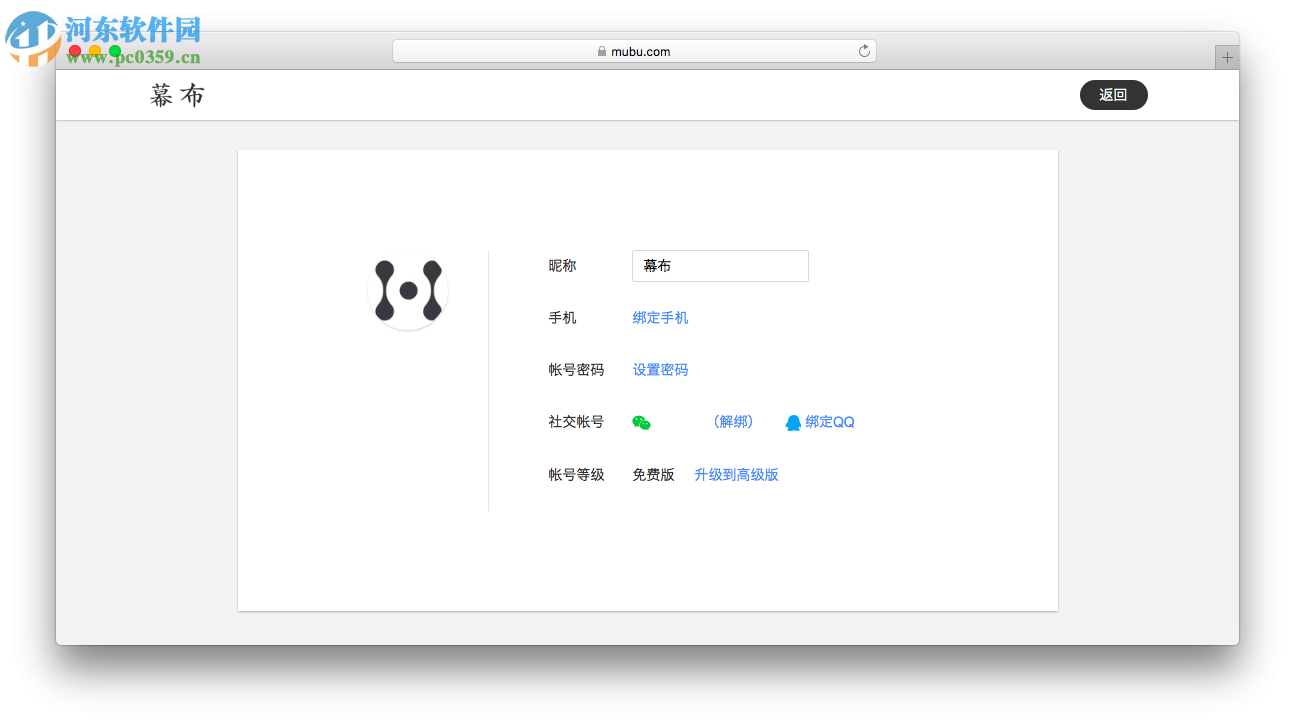Click the 帐号密码 label
Screen dimensions: 1295x725
[x=576, y=370]
